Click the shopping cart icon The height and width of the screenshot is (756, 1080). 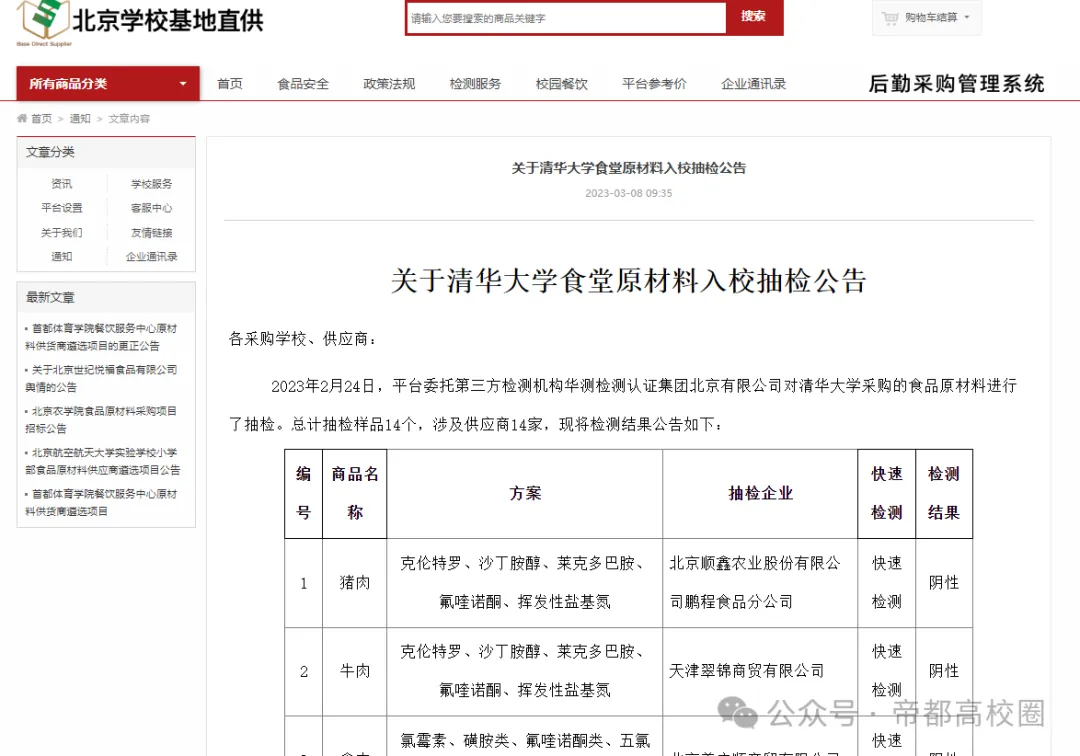[x=890, y=18]
